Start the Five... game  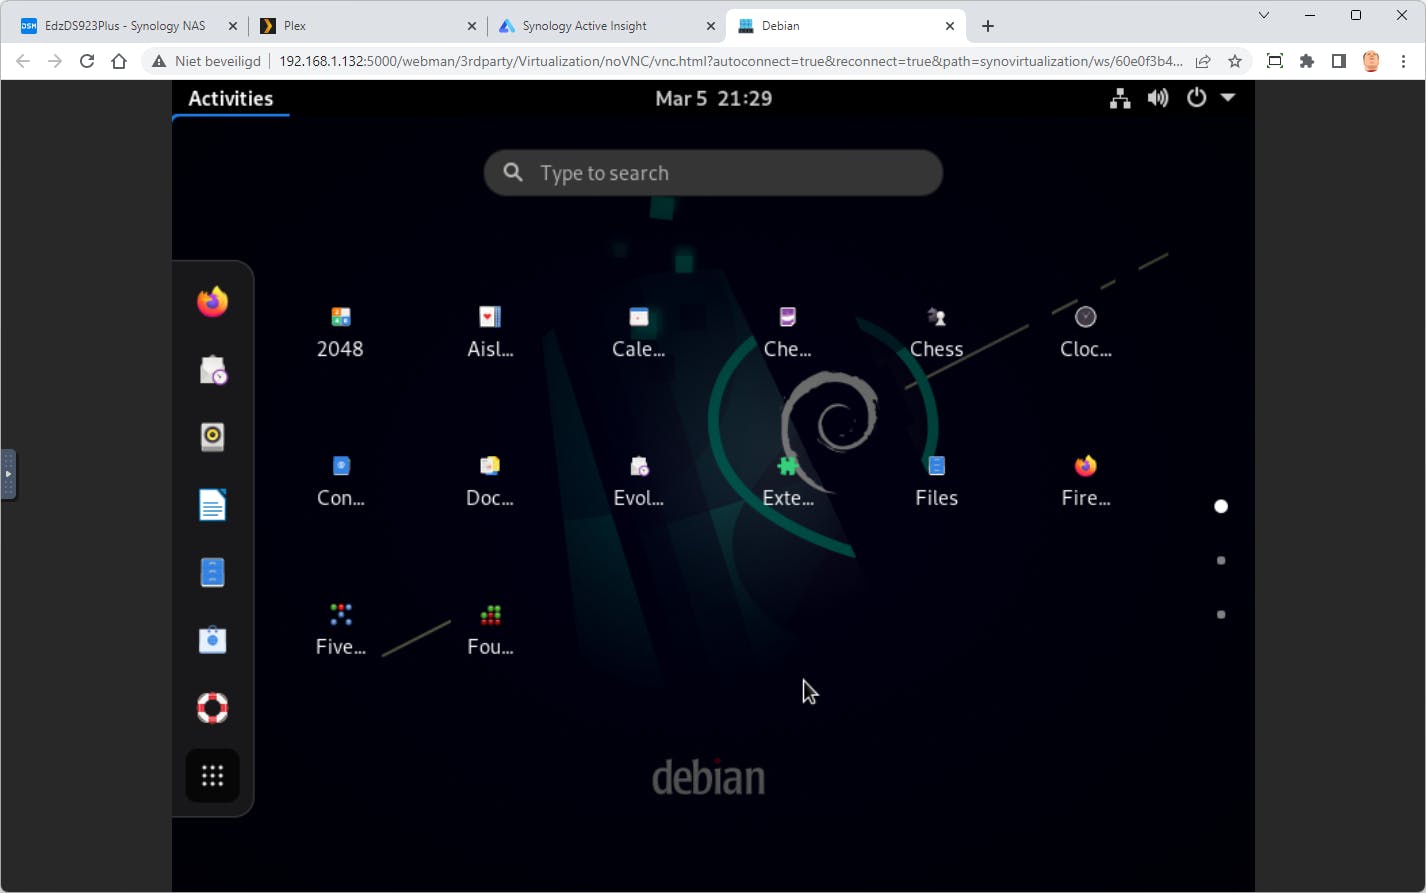coord(340,630)
